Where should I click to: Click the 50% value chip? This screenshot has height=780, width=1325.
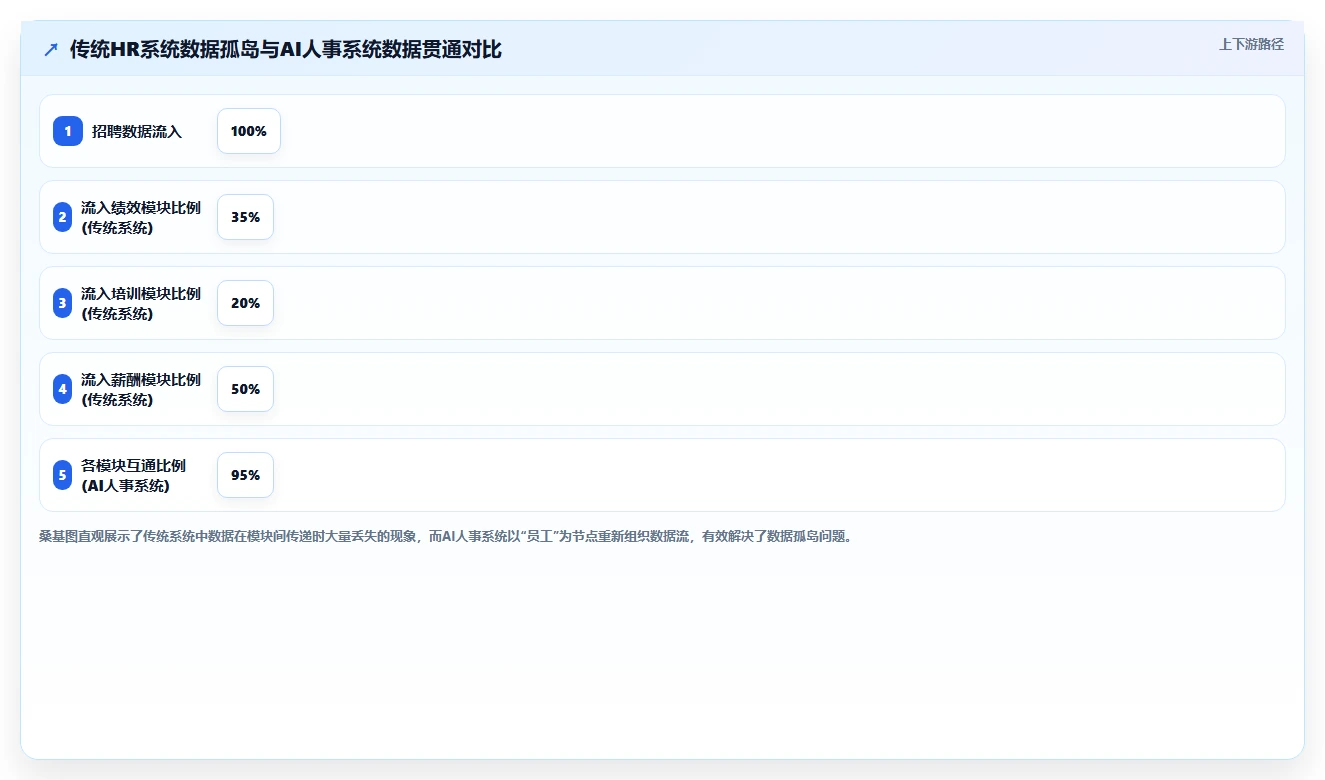click(245, 389)
